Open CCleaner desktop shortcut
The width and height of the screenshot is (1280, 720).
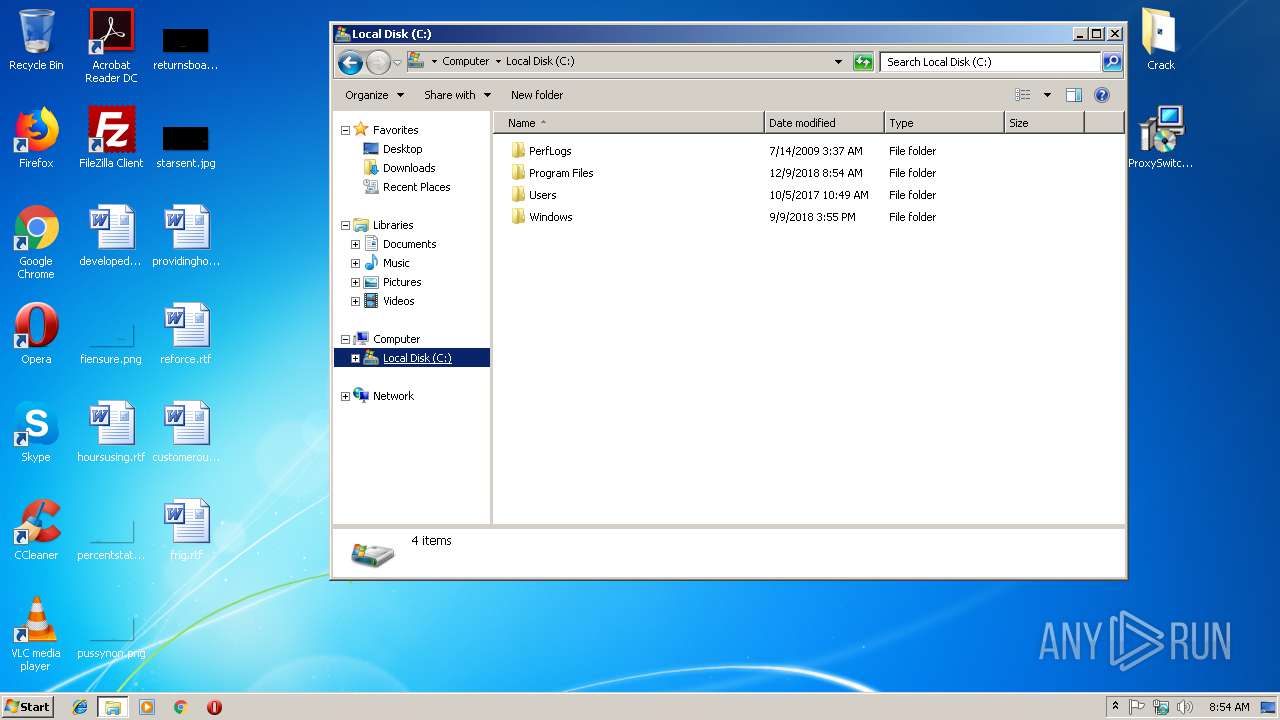click(36, 530)
